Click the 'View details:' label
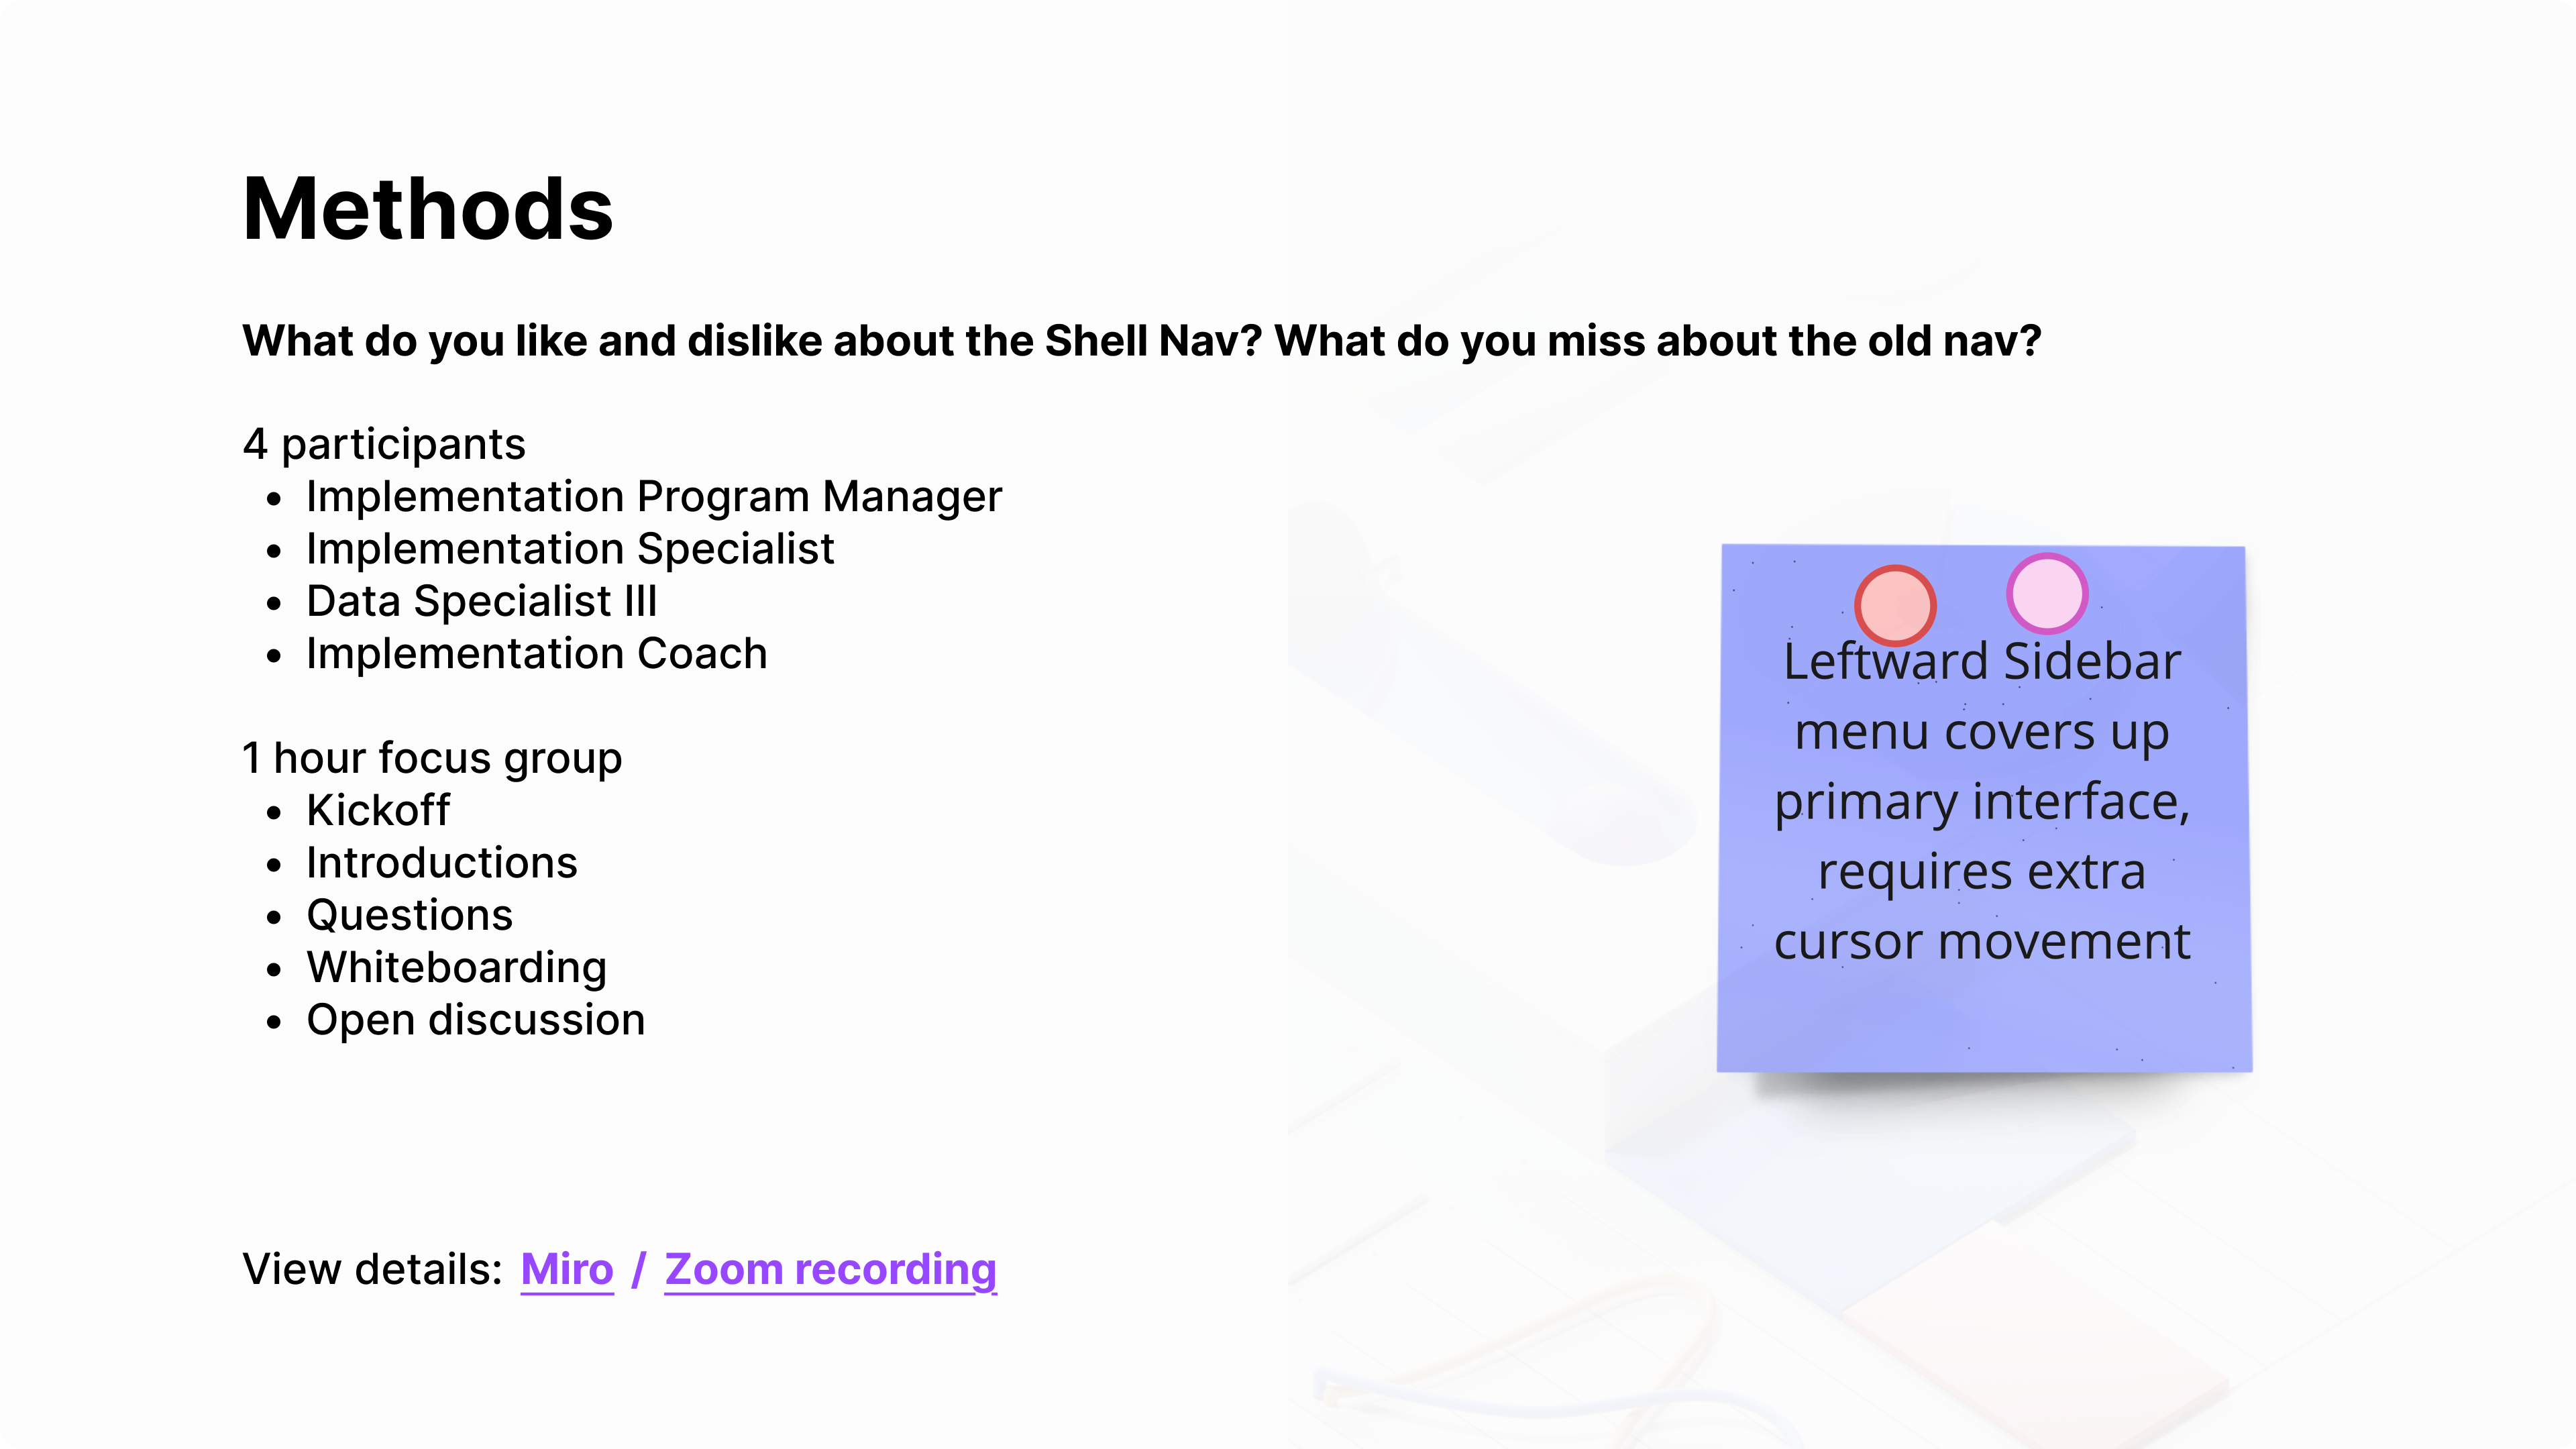The image size is (2576, 1449). point(372,1269)
